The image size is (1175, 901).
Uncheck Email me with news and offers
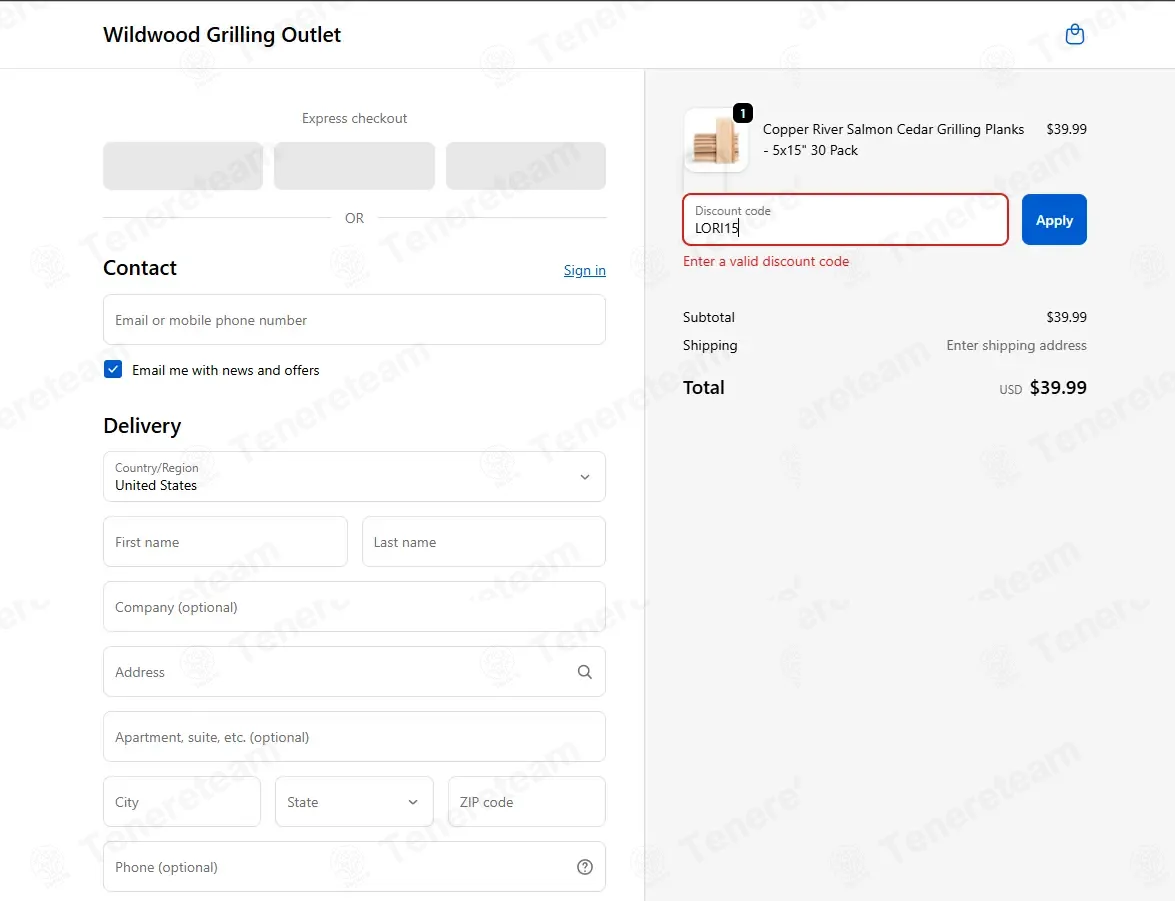pyautogui.click(x=113, y=369)
